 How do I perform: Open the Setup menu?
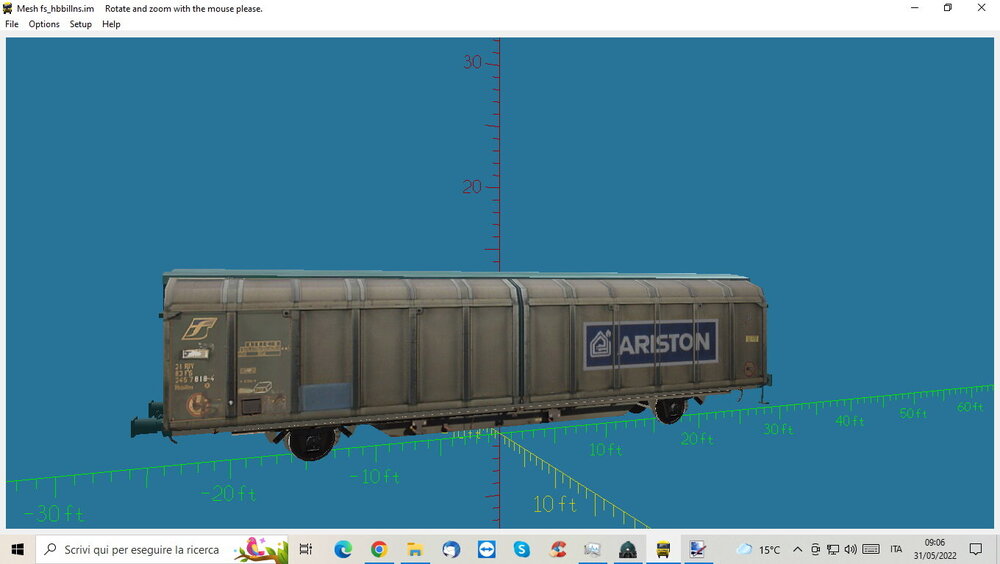tap(80, 24)
